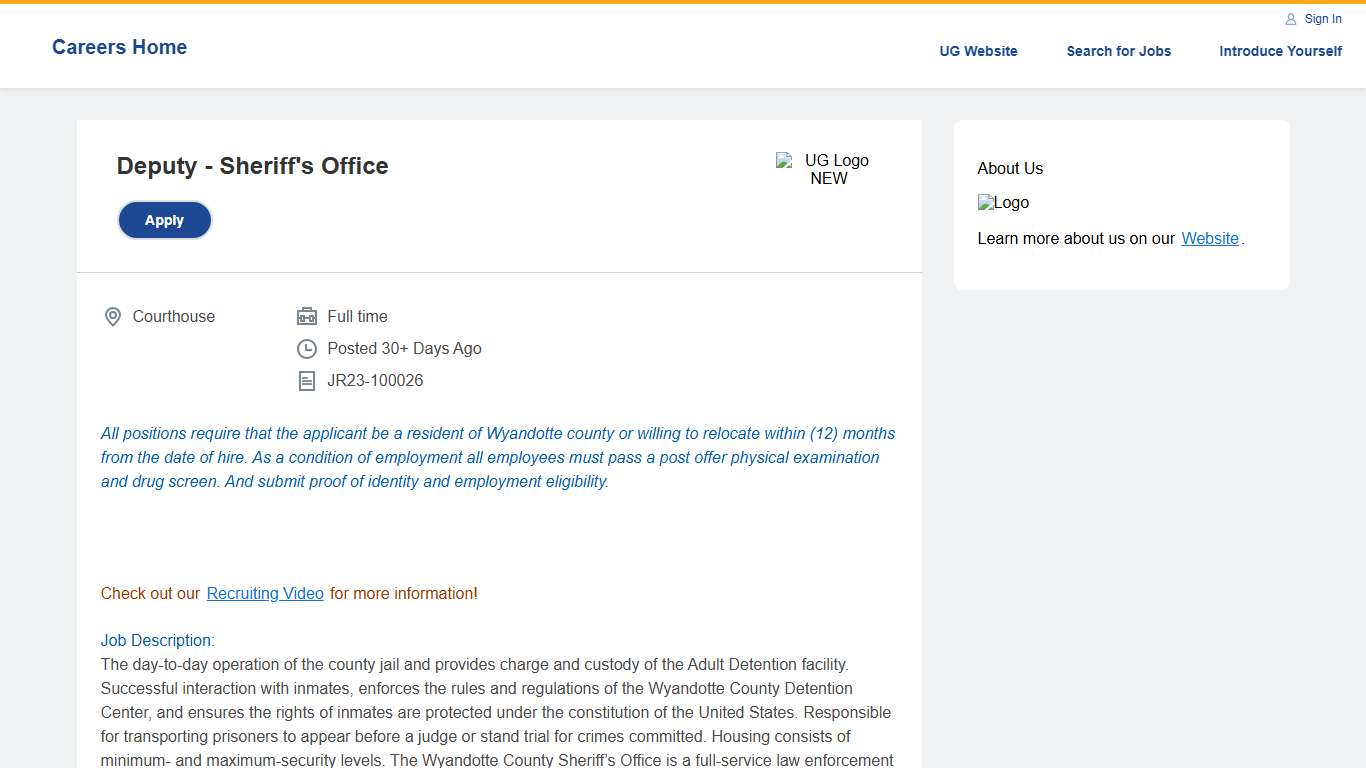Click the location pin icon next to Courthouse

point(113,317)
